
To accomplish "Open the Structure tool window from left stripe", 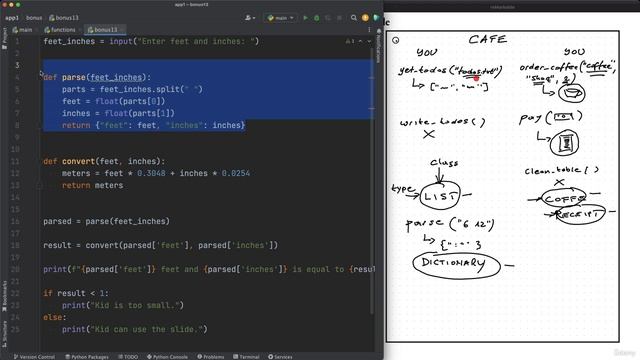I will (x=4, y=334).
